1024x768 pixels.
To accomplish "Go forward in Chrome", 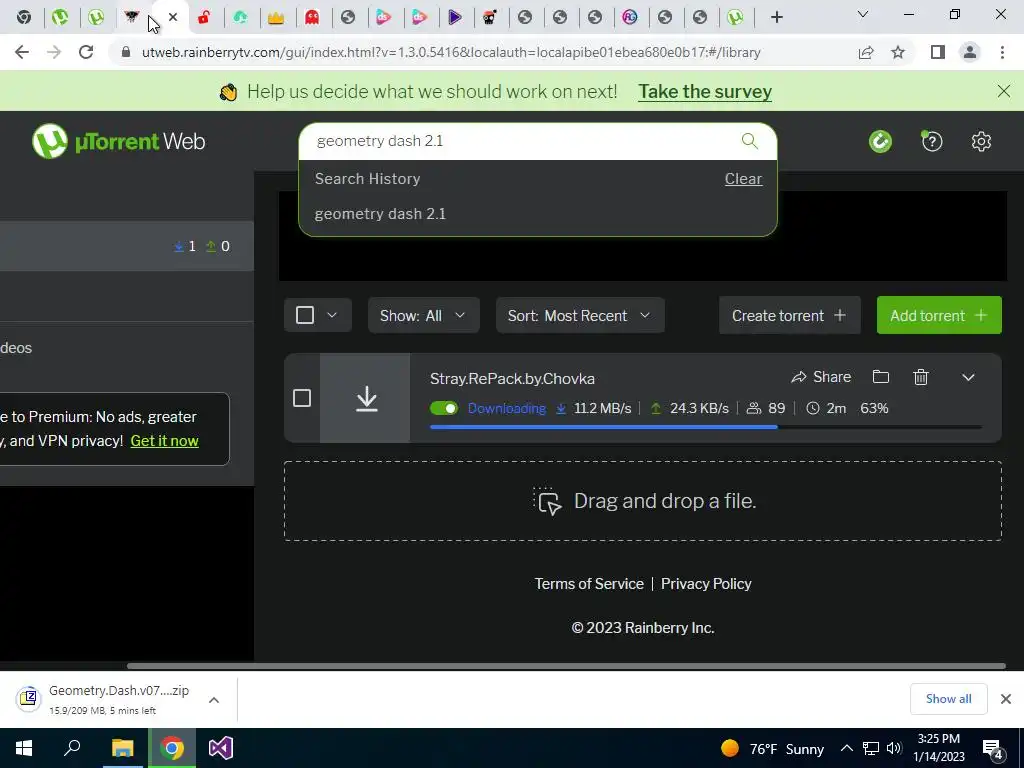I will 54,52.
